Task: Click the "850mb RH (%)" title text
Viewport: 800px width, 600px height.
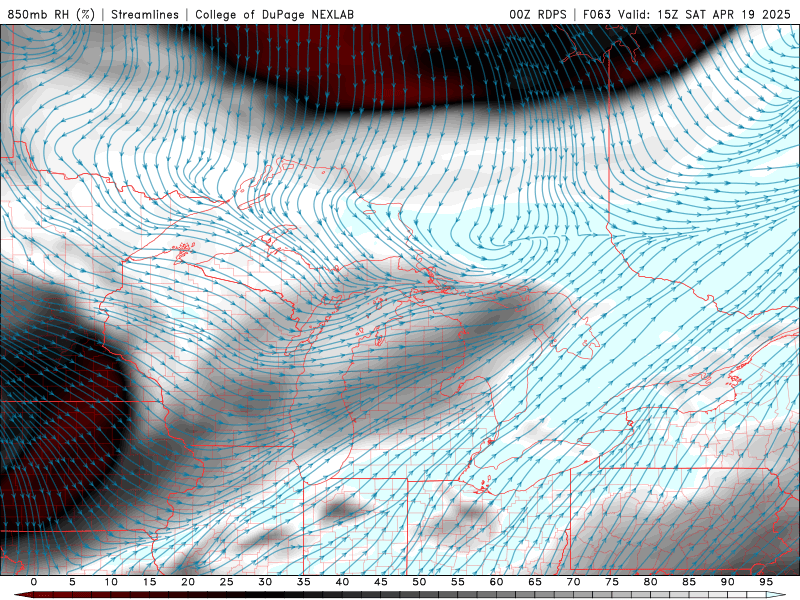Action: coord(51,15)
